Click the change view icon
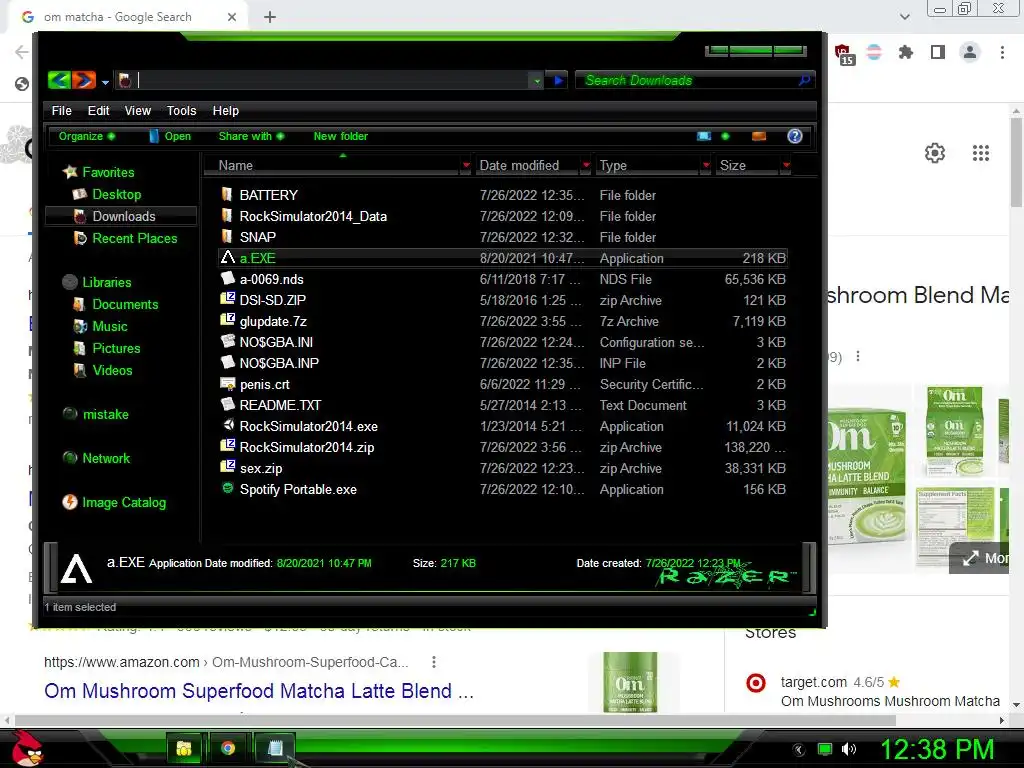This screenshot has width=1024, height=768. 704,136
